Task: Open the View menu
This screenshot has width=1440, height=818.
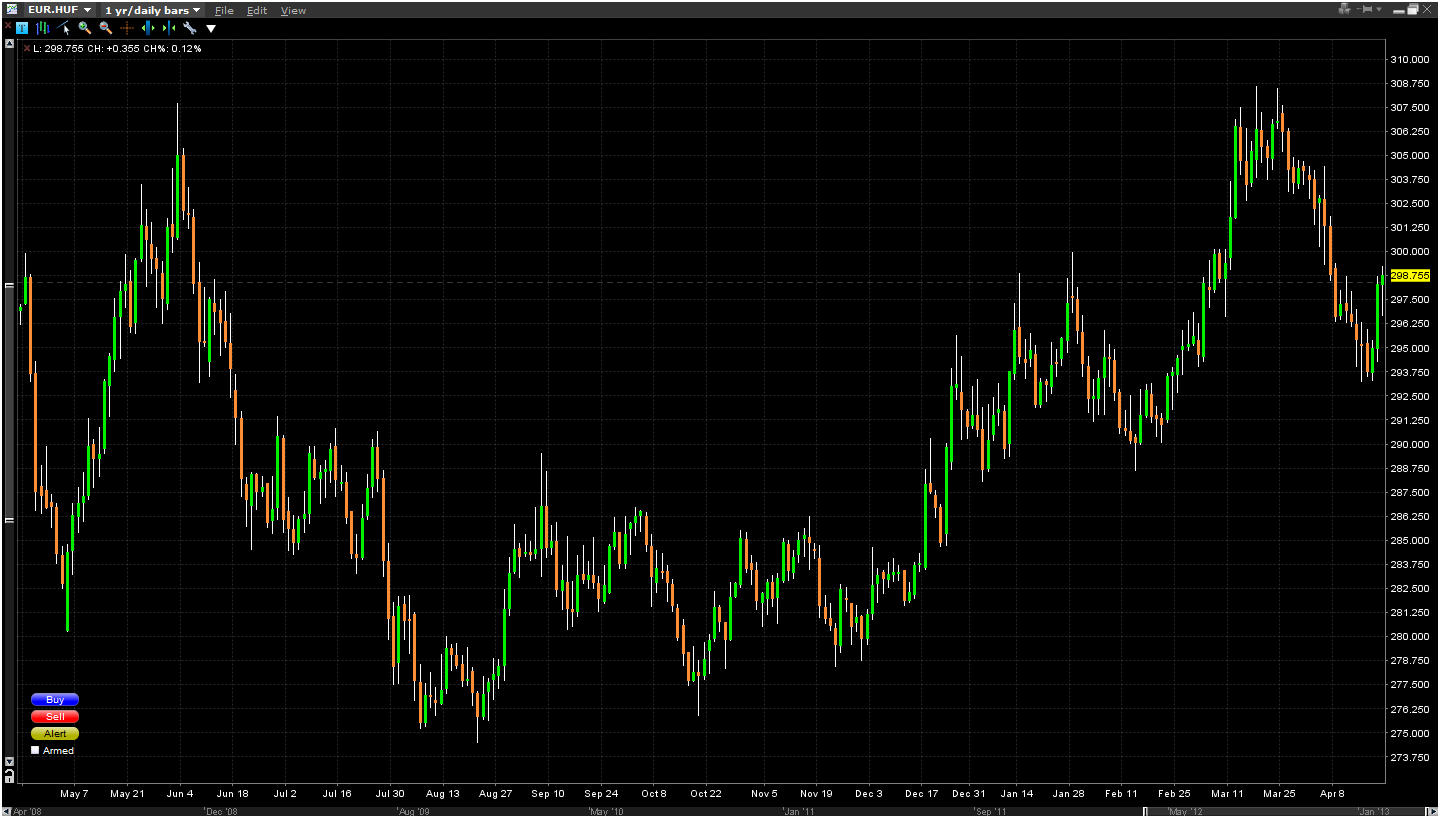Action: pyautogui.click(x=293, y=10)
